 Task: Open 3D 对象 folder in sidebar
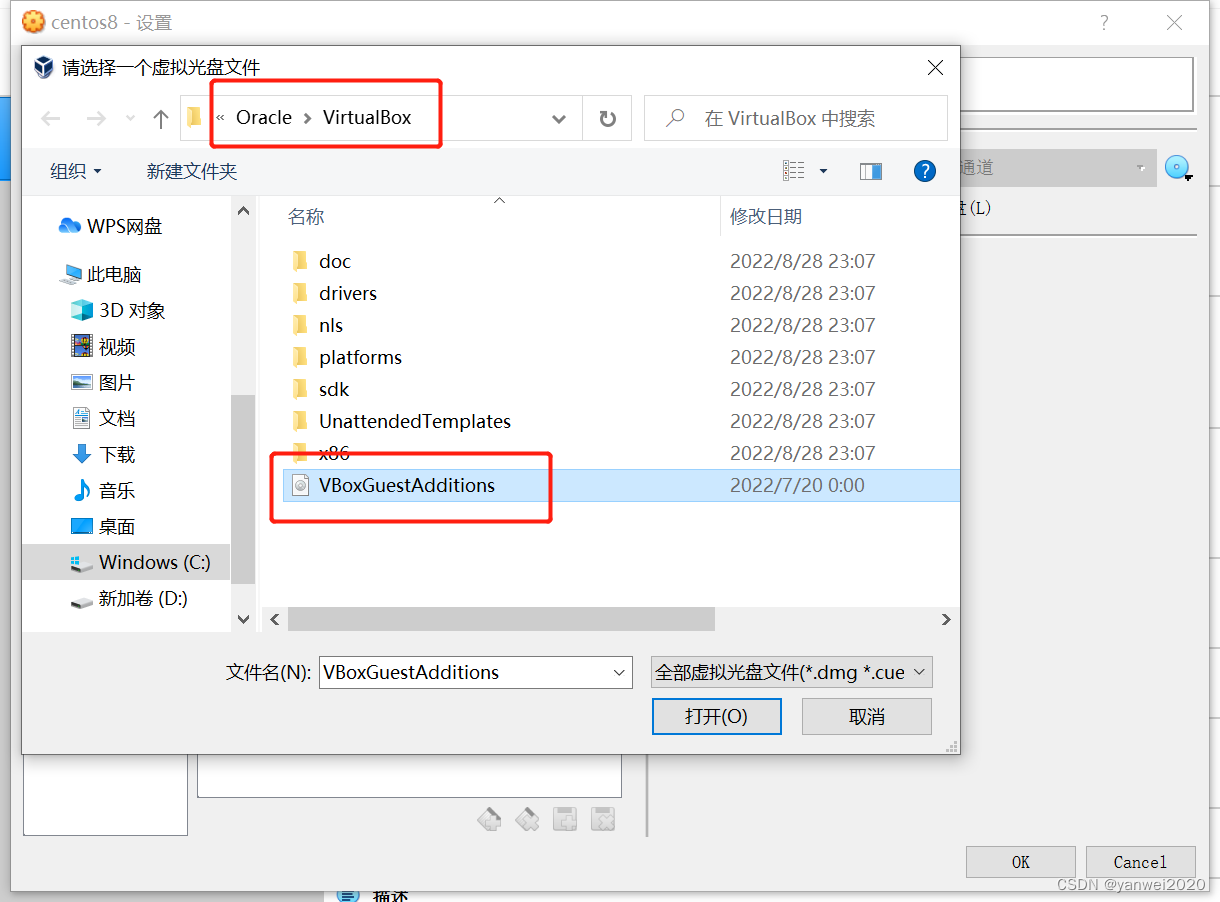pos(118,310)
